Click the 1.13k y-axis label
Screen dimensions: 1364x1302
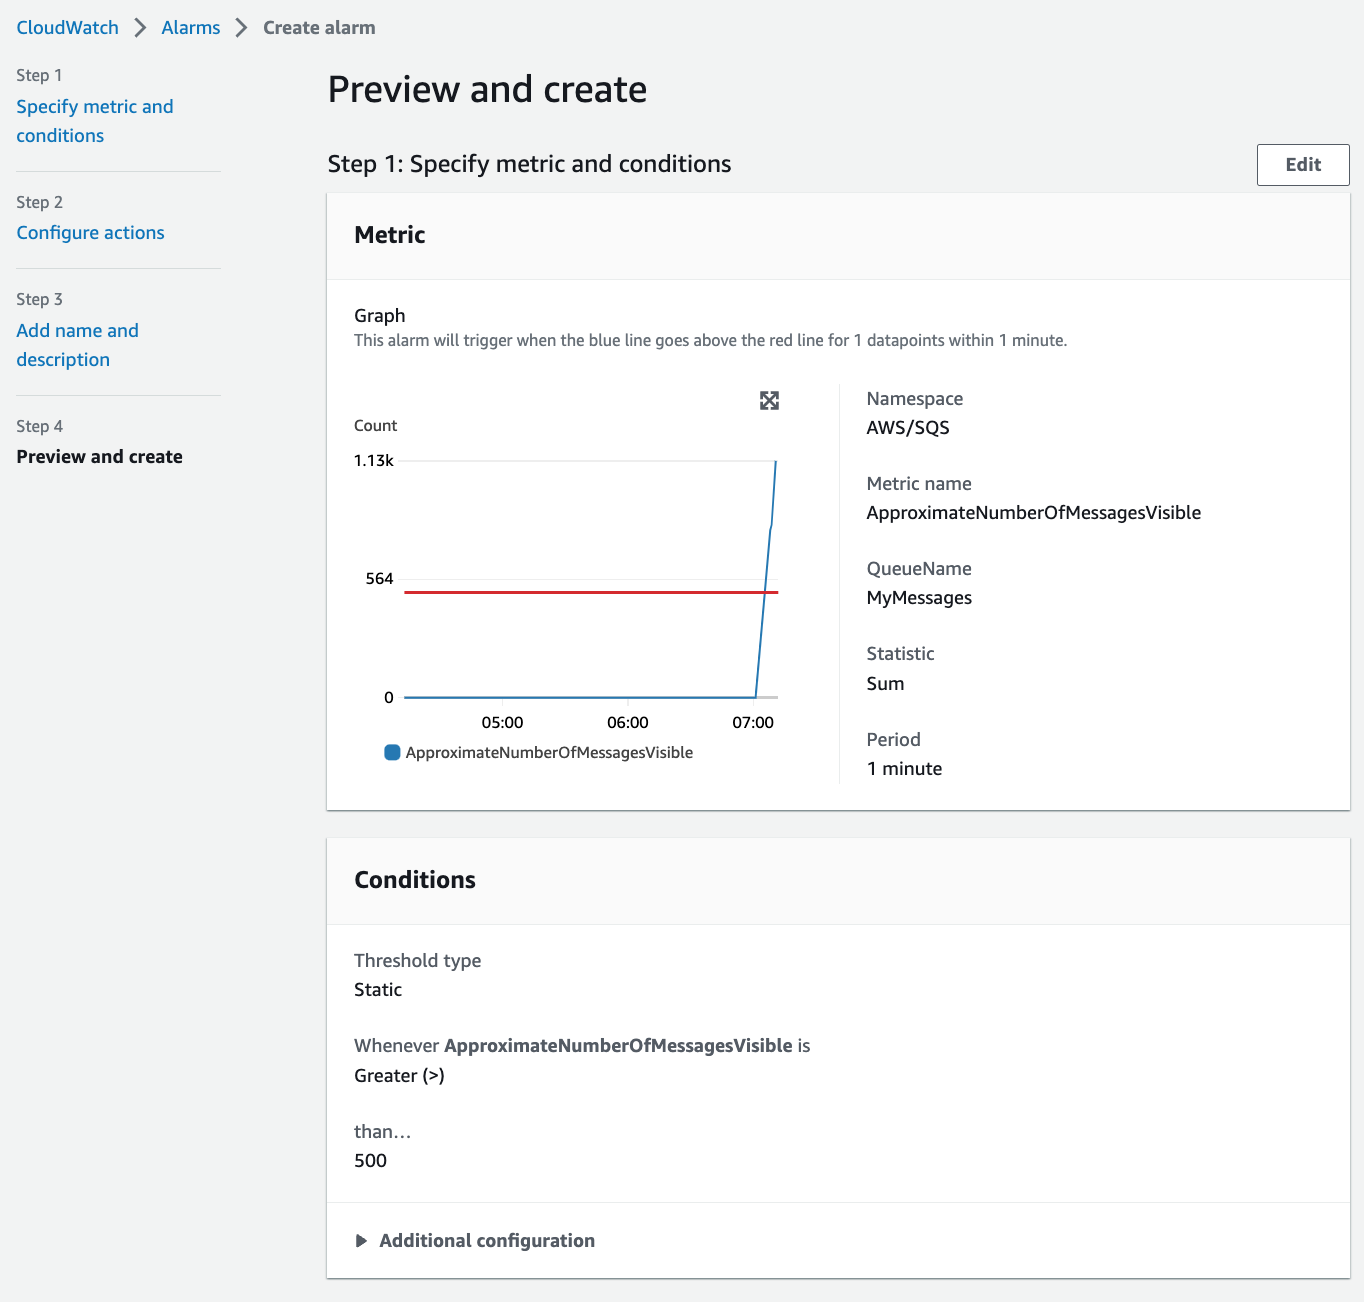pos(374,460)
